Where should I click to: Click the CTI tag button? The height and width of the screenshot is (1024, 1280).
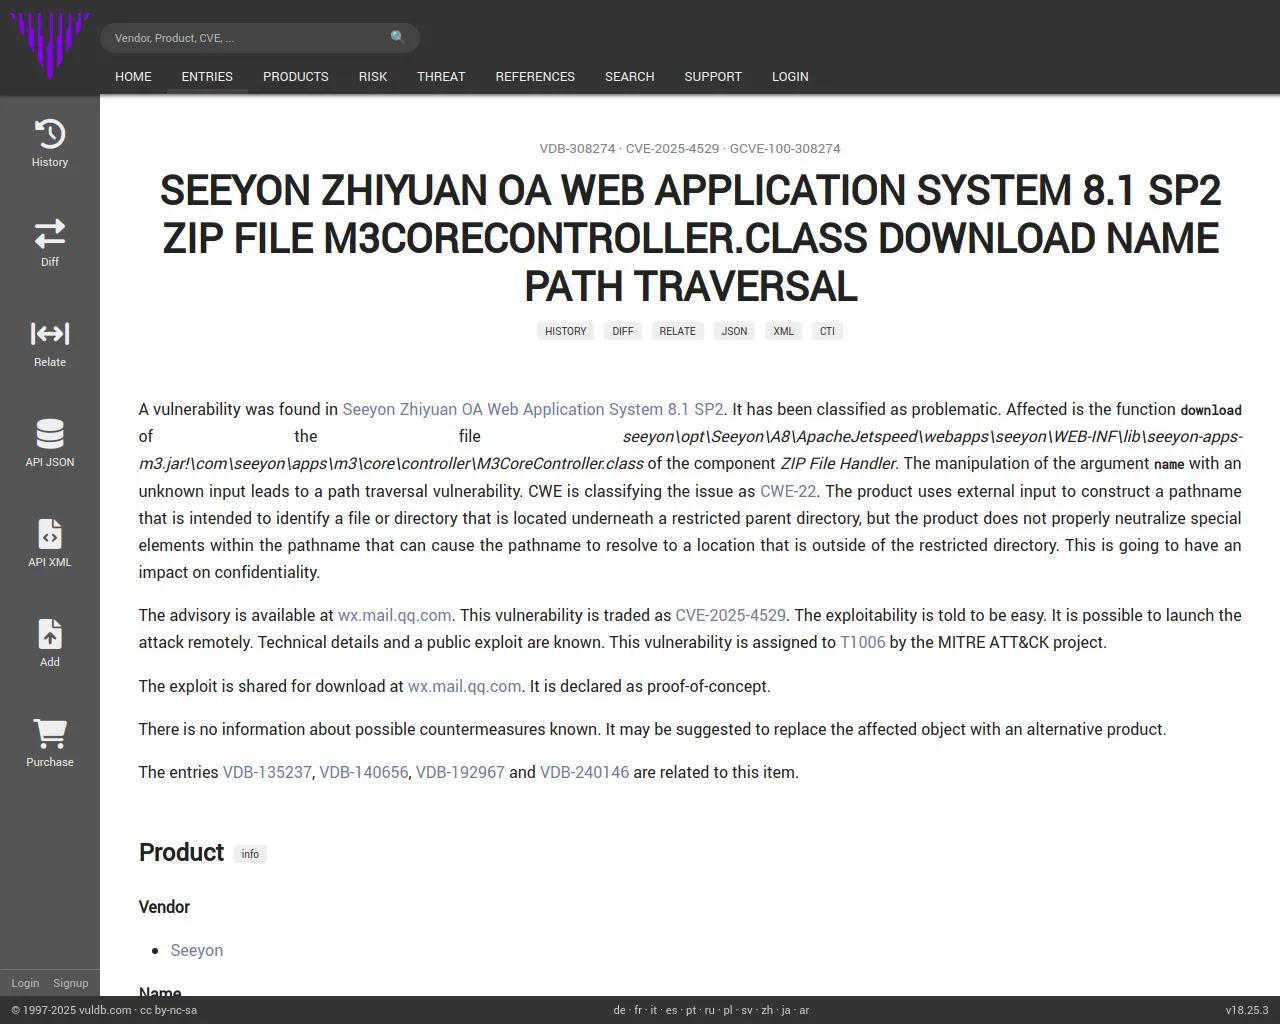(x=827, y=331)
